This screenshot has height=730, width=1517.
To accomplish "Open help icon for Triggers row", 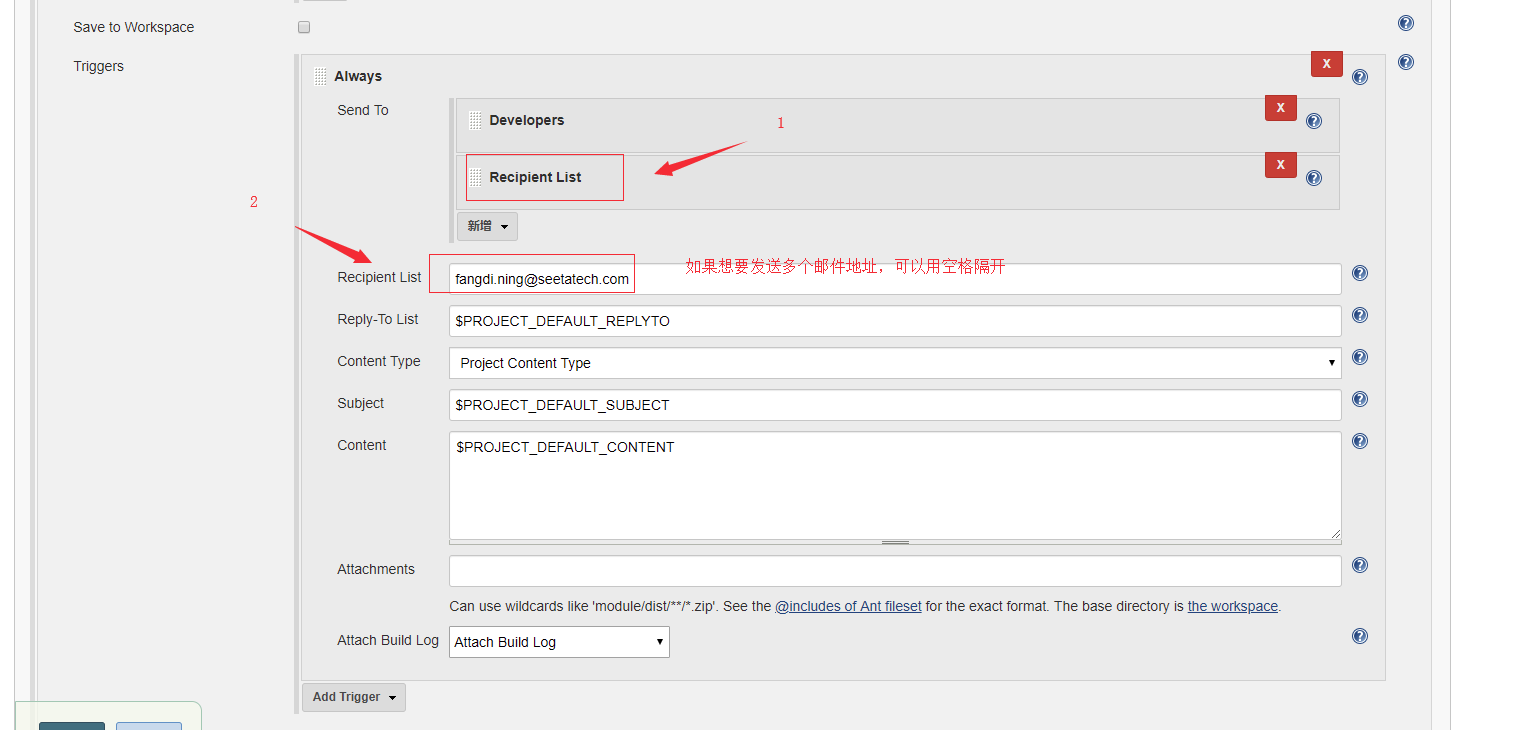I will point(1406,62).
